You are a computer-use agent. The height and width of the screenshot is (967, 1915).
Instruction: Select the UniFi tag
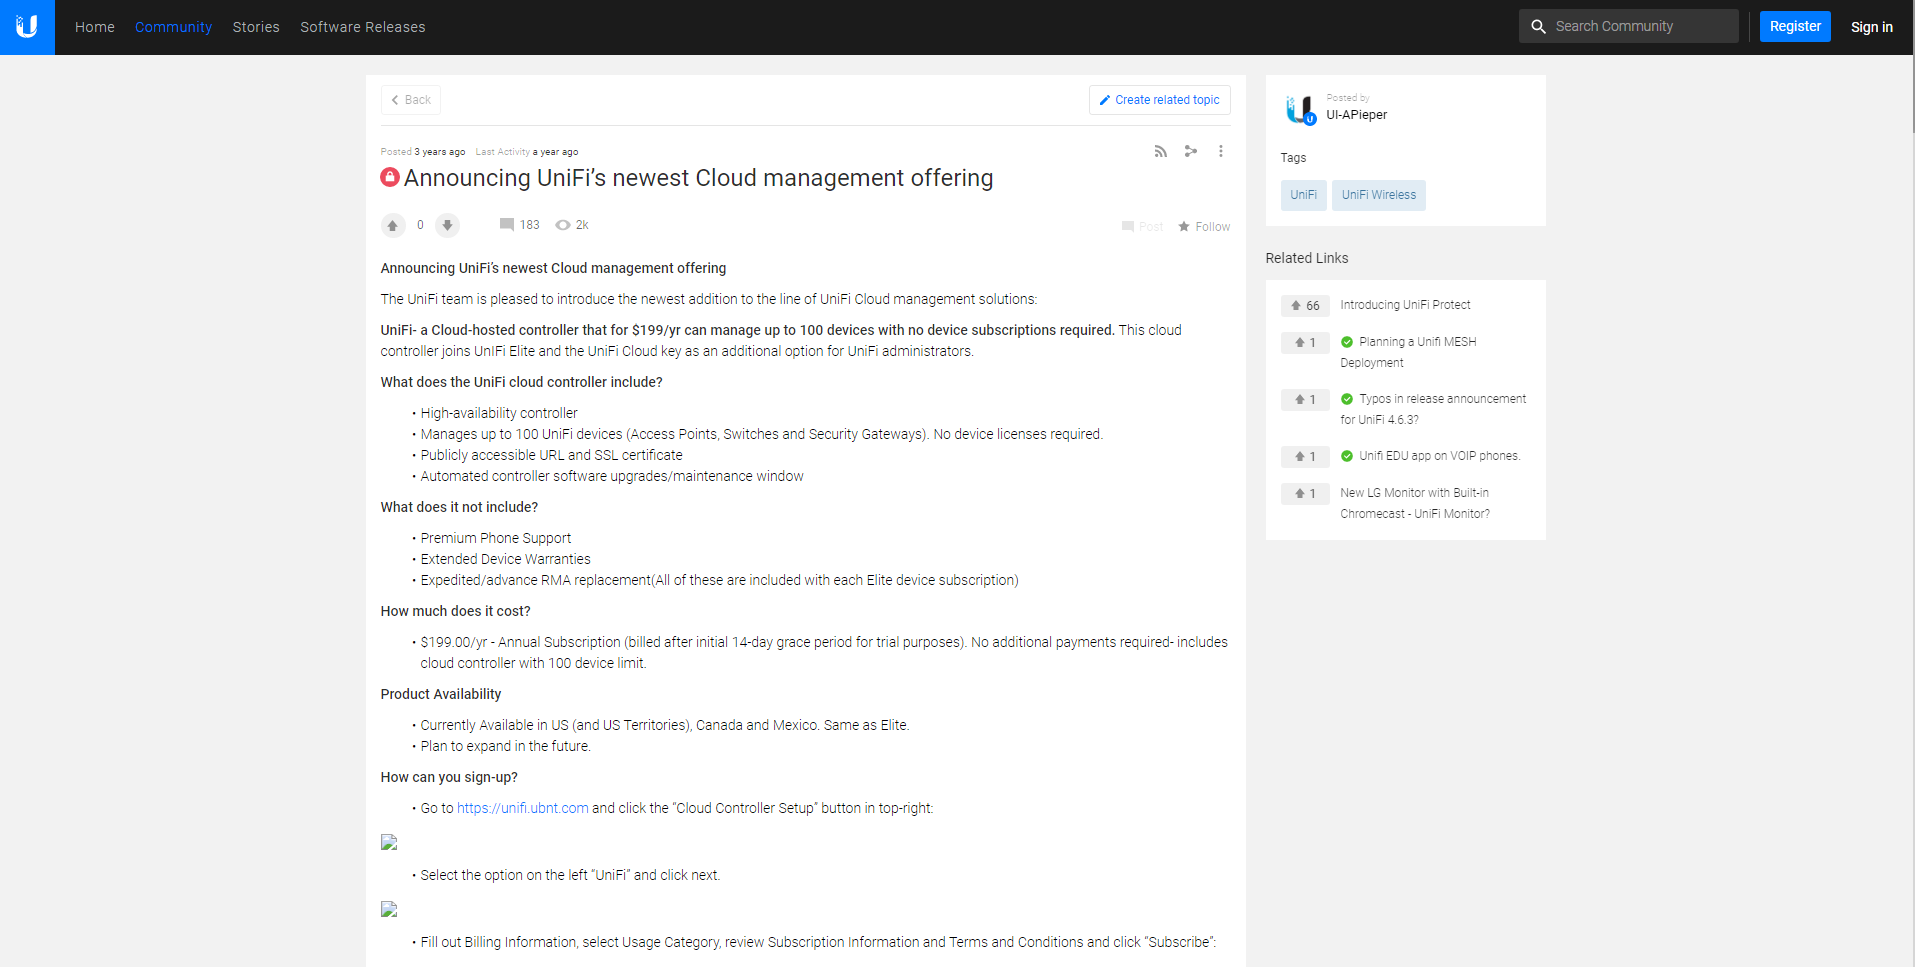(1304, 195)
